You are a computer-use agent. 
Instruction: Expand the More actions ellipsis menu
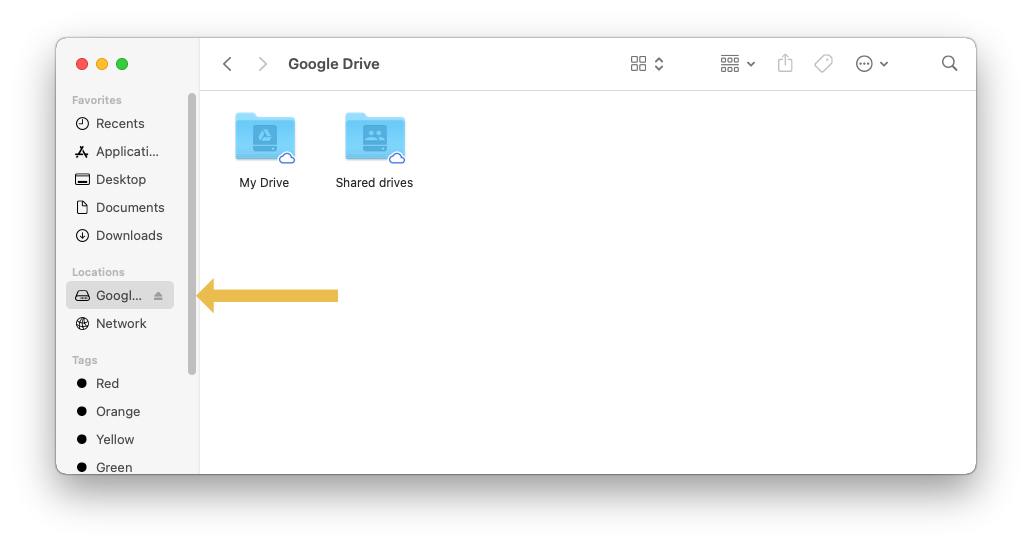tap(872, 64)
